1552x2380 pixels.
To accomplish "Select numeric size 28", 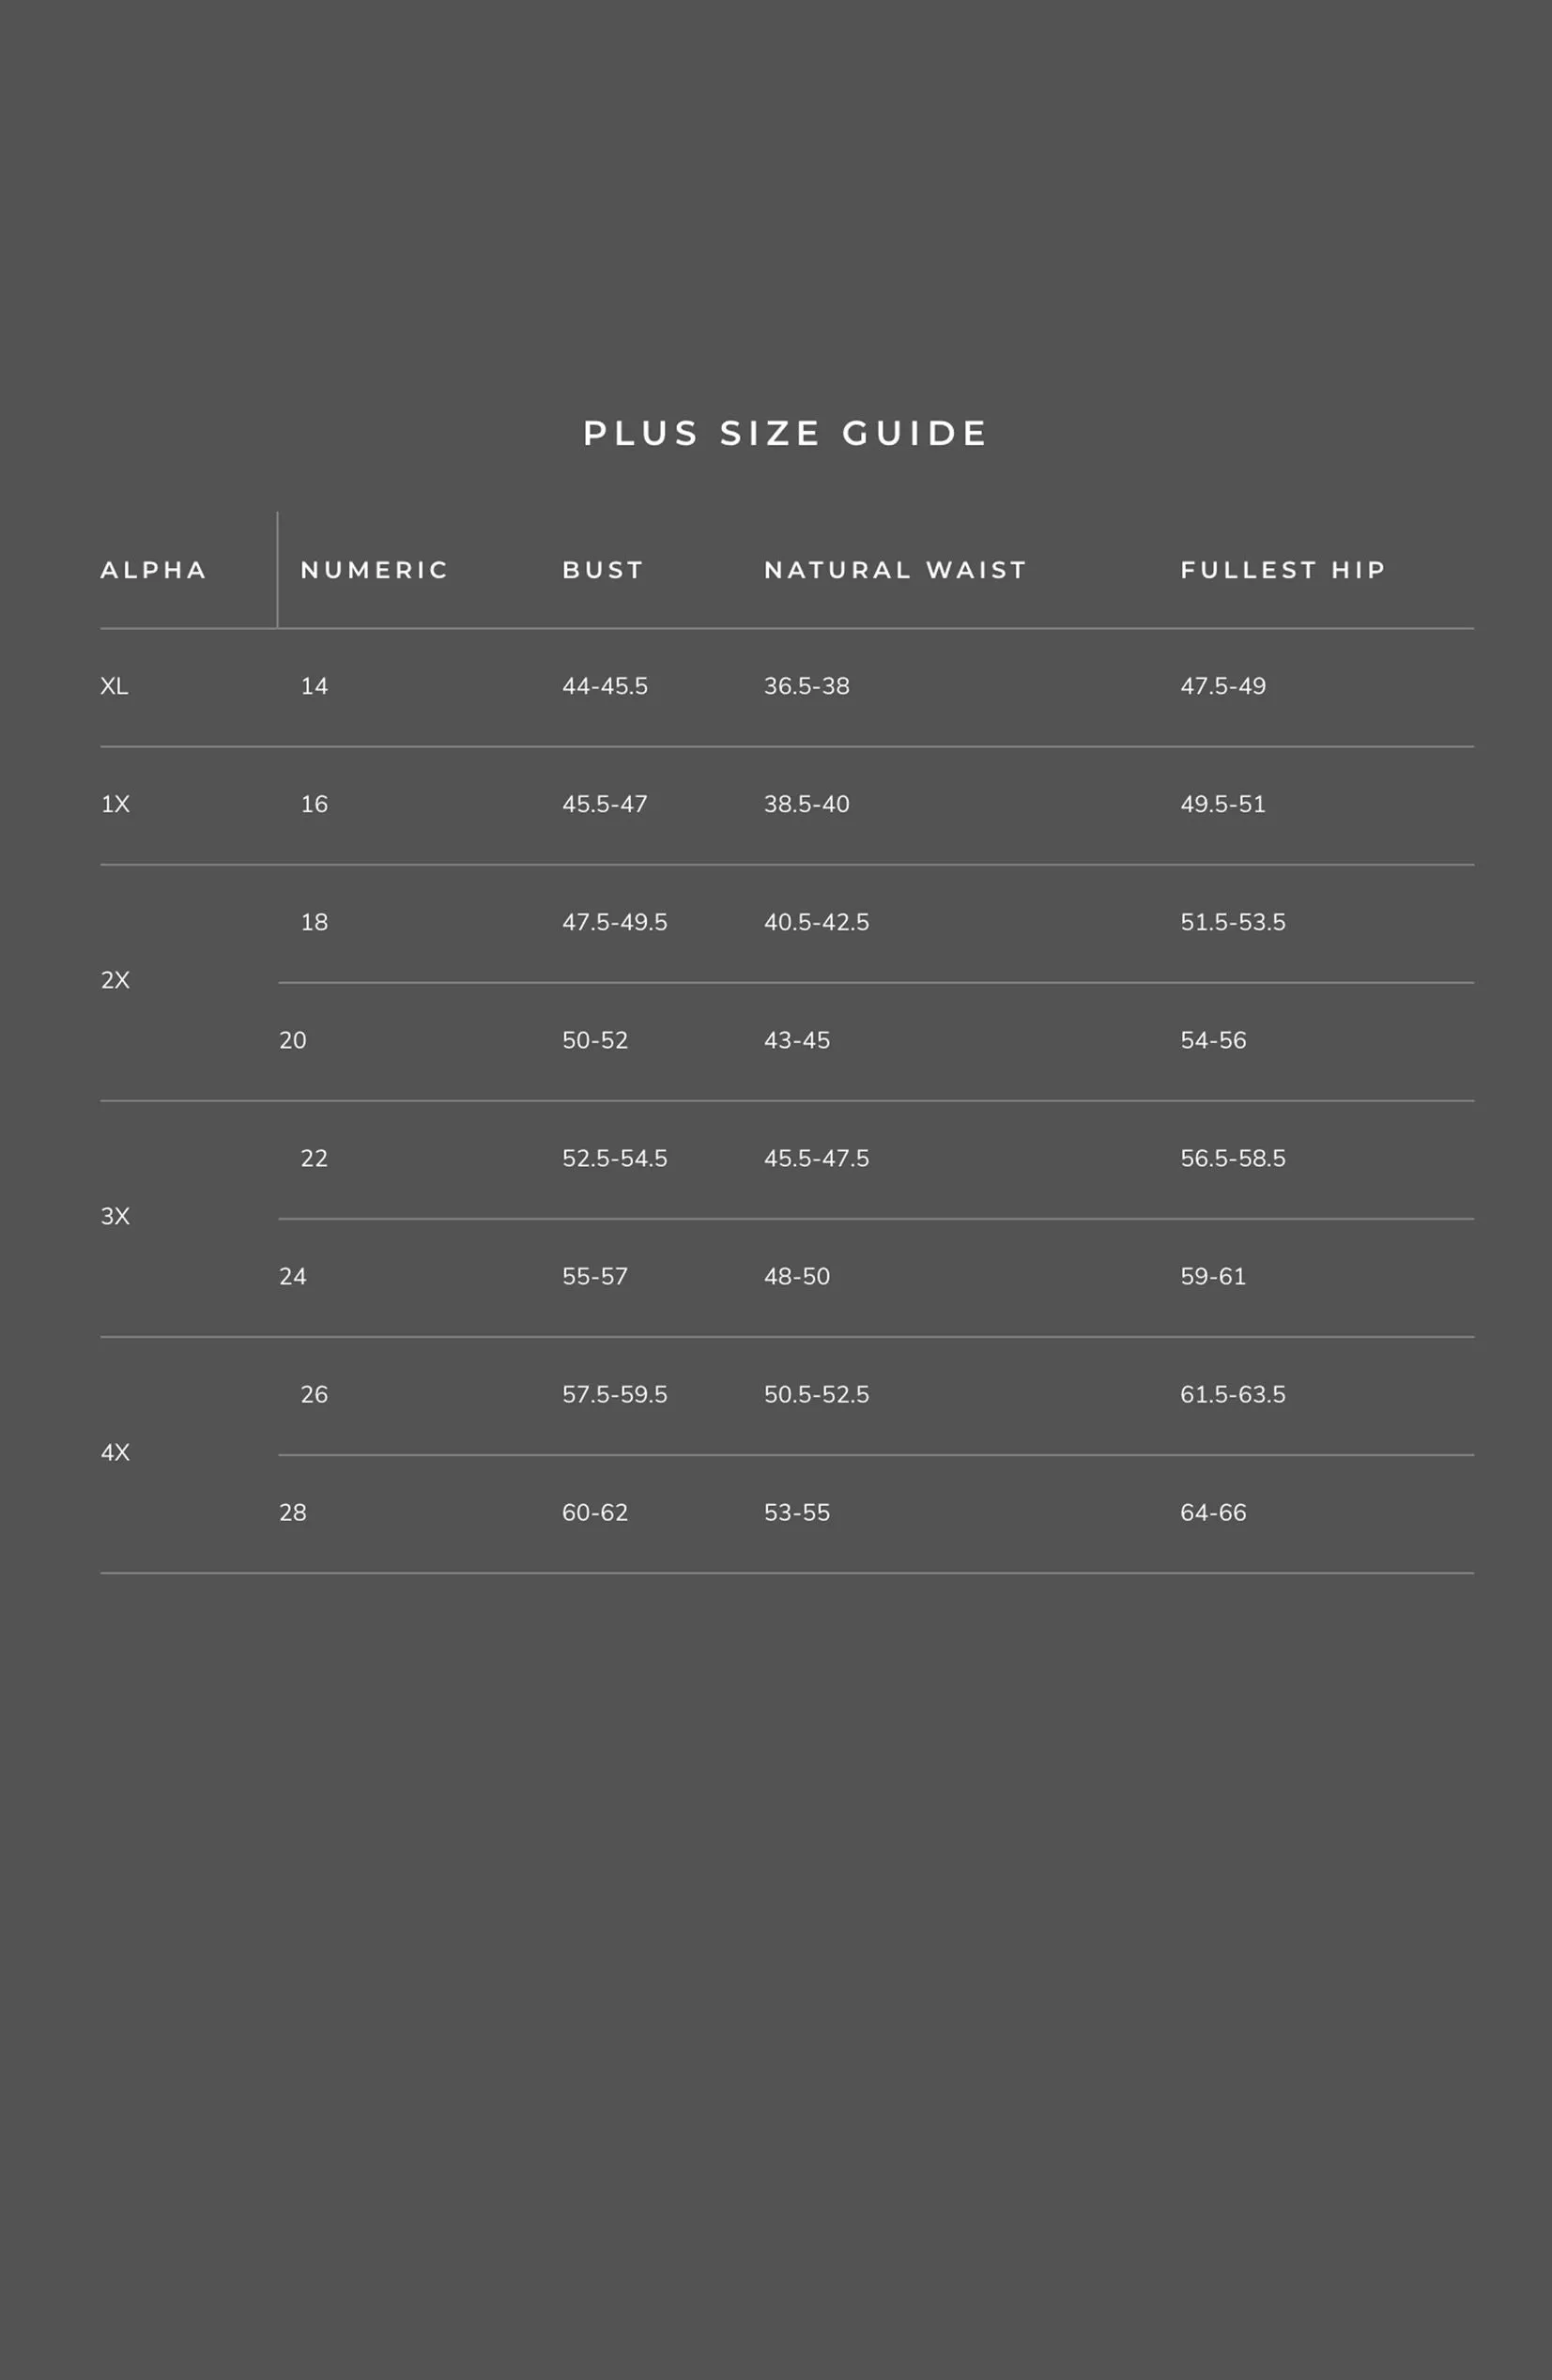I will click(293, 1512).
